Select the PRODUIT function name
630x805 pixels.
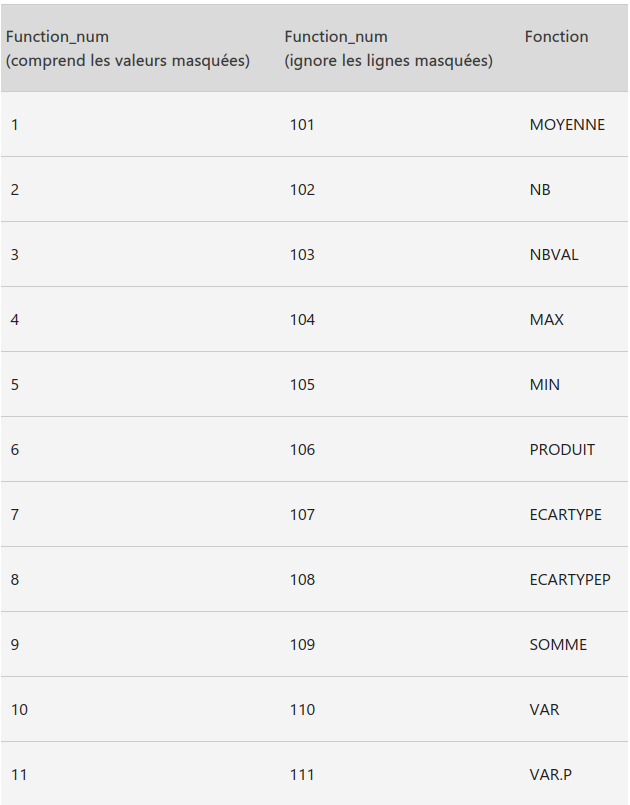coord(562,450)
